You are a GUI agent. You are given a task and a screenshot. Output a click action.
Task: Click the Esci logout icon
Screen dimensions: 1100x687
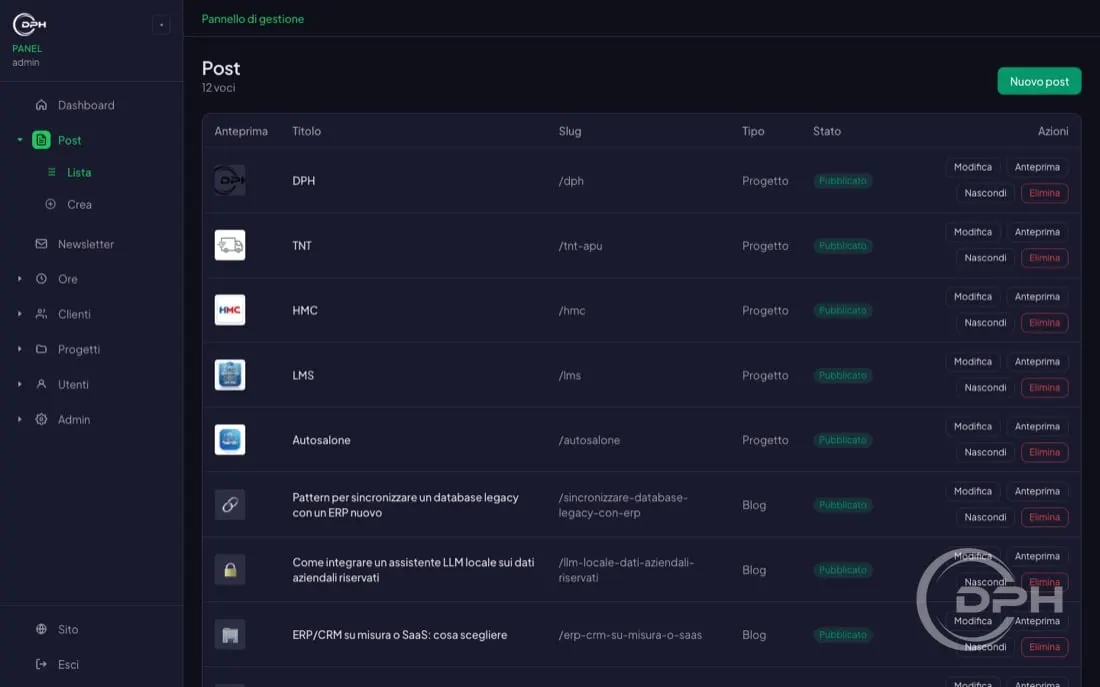pos(41,664)
